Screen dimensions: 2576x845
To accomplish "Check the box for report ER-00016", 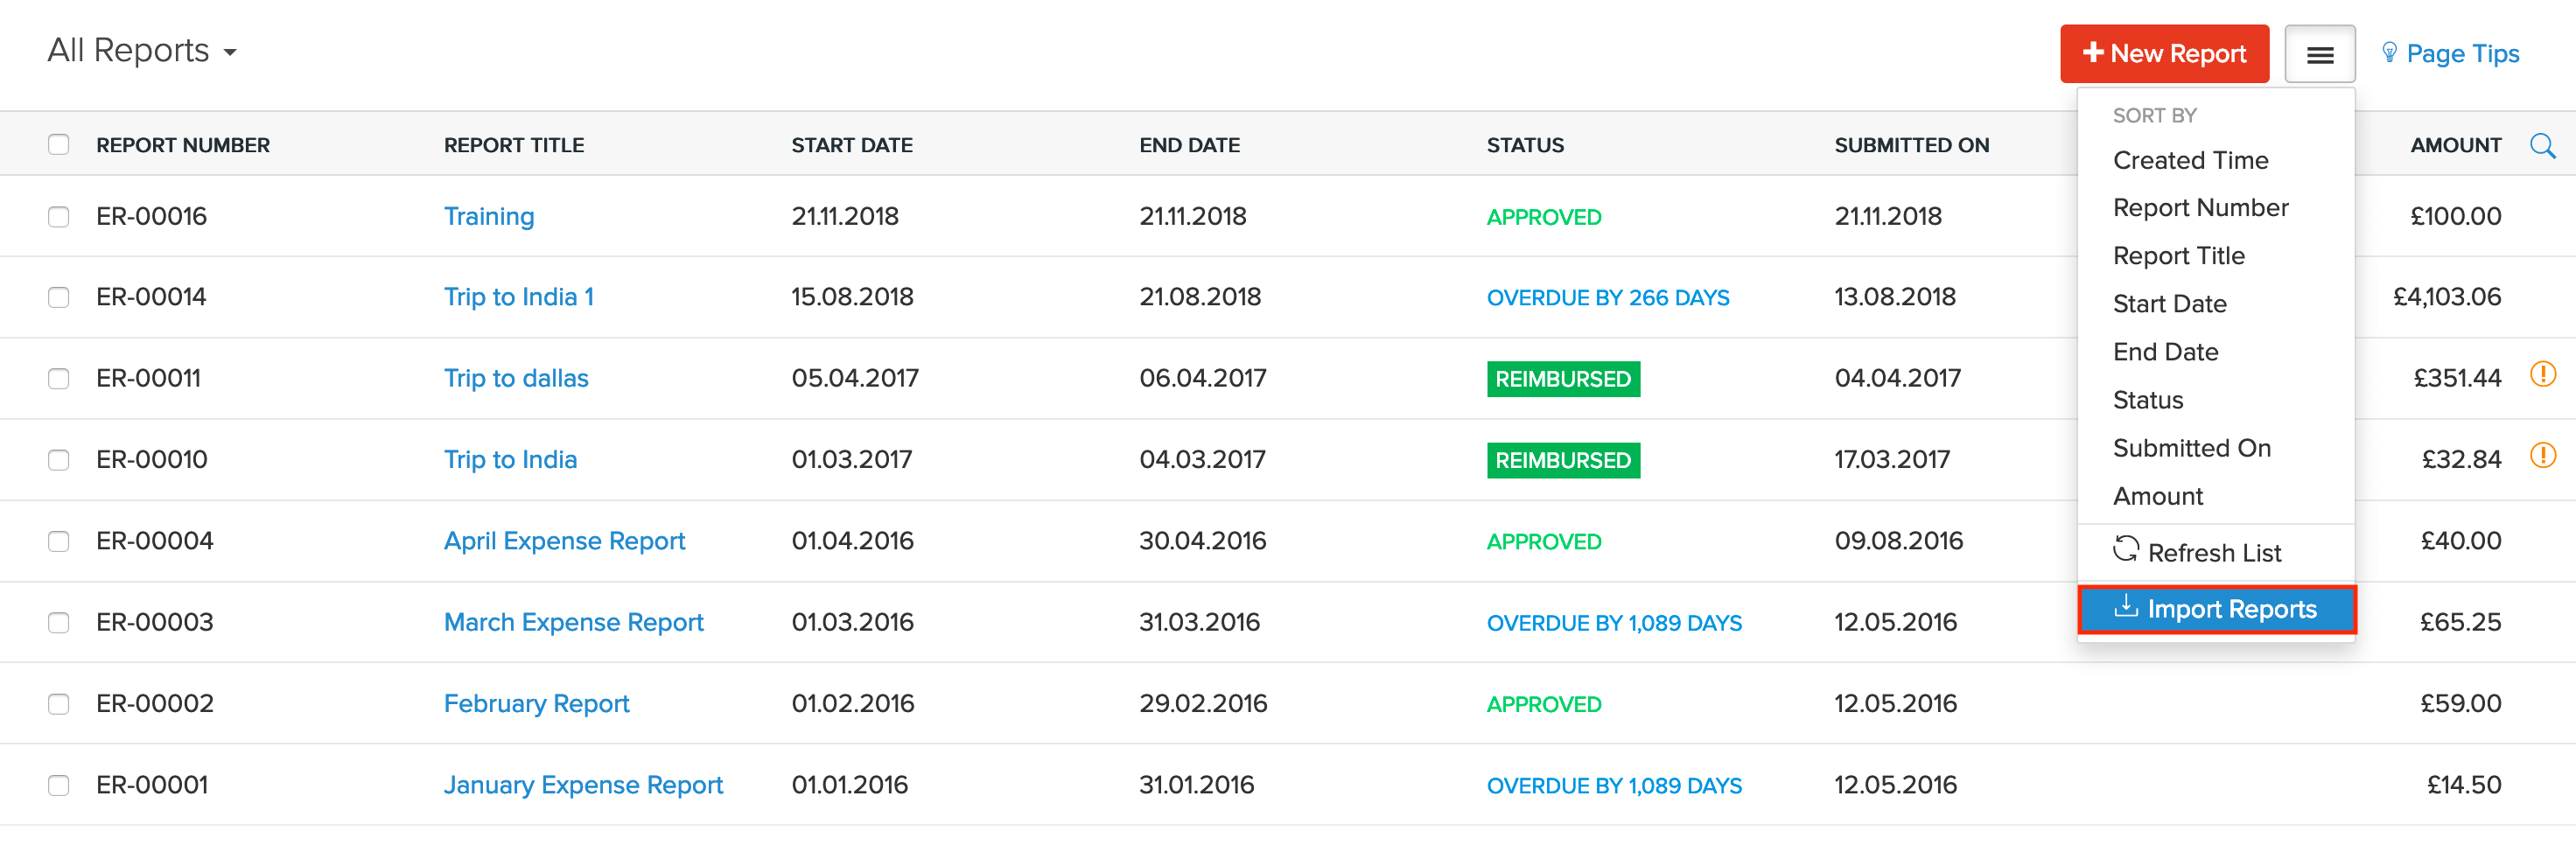I will pyautogui.click(x=59, y=217).
